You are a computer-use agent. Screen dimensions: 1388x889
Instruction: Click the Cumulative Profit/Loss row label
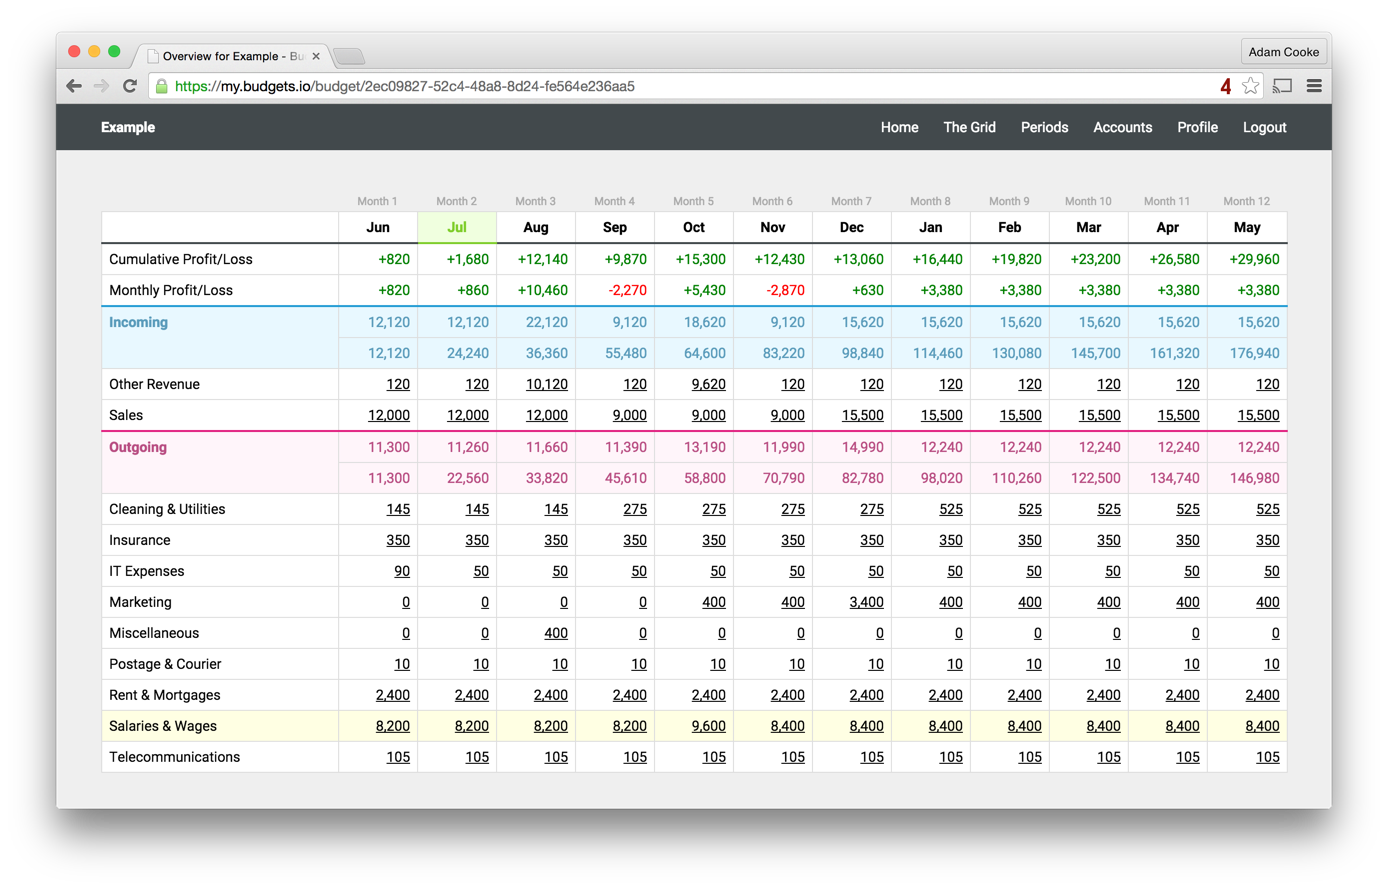181,259
